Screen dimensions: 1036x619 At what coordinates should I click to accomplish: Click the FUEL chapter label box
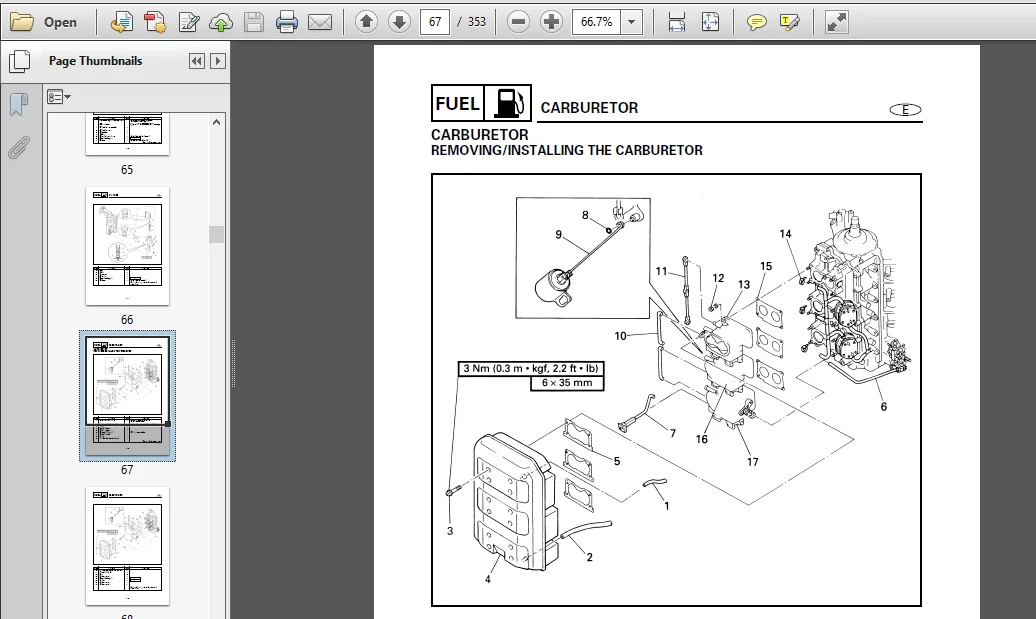click(457, 104)
